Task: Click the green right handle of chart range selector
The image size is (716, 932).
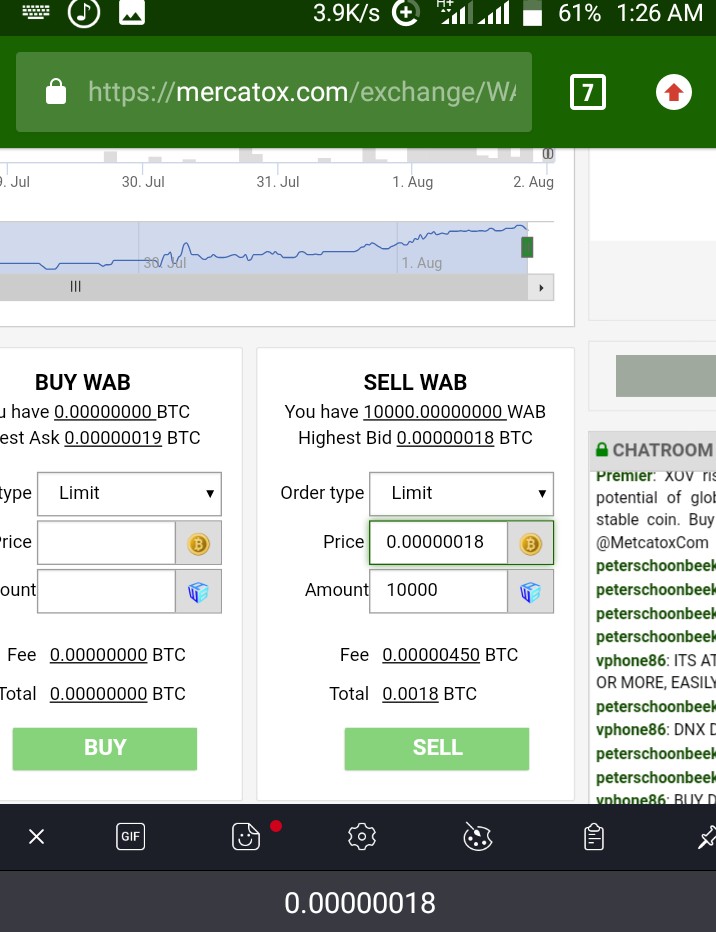Action: coord(527,247)
